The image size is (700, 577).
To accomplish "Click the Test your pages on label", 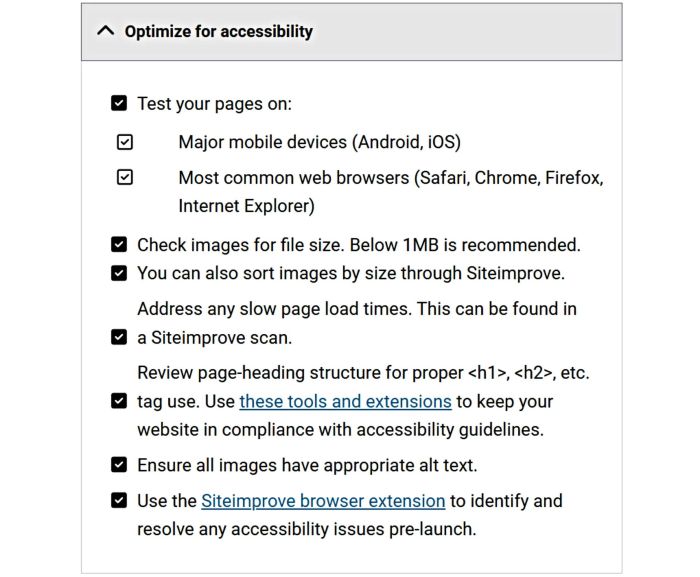I will [214, 104].
